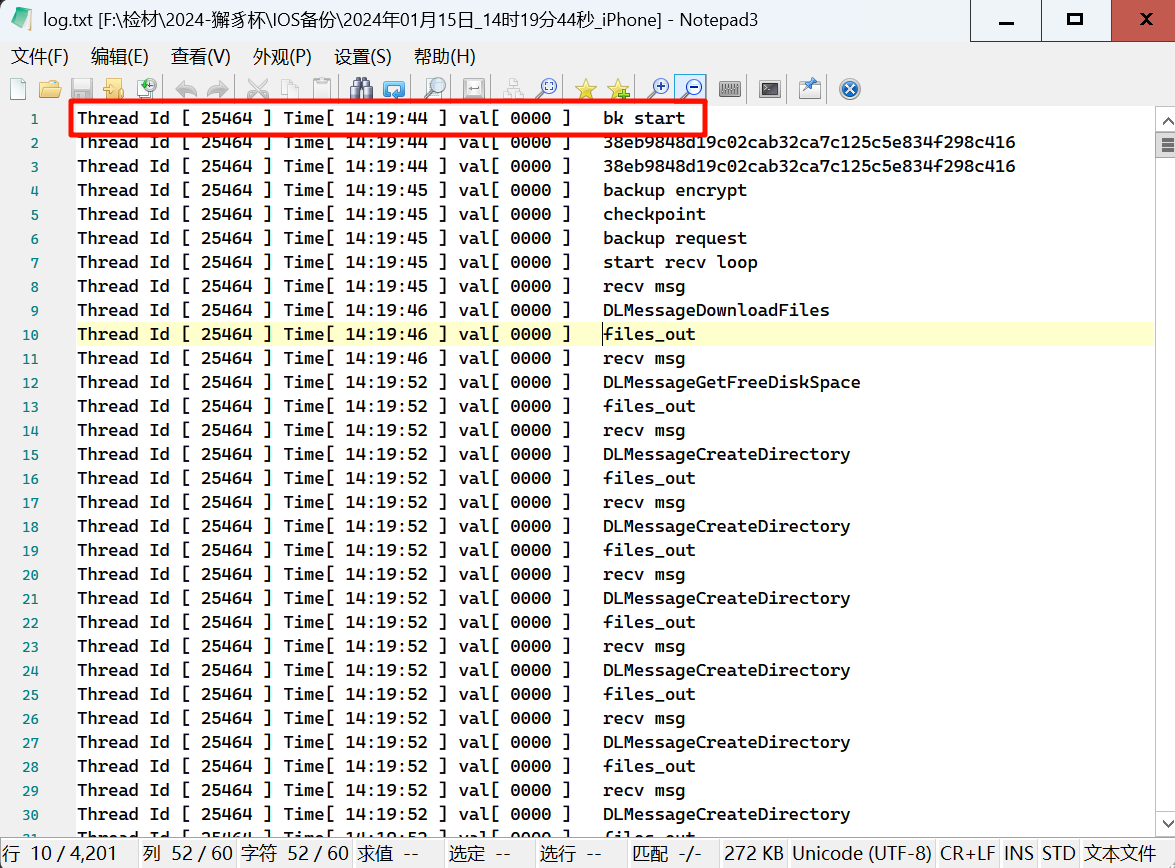Click the Open file folder icon
Screen dimensions: 1175x868
pos(50,89)
